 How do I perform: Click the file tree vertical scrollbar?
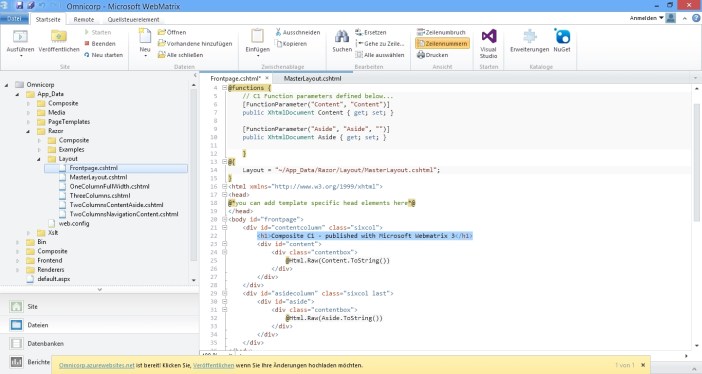(x=194, y=175)
